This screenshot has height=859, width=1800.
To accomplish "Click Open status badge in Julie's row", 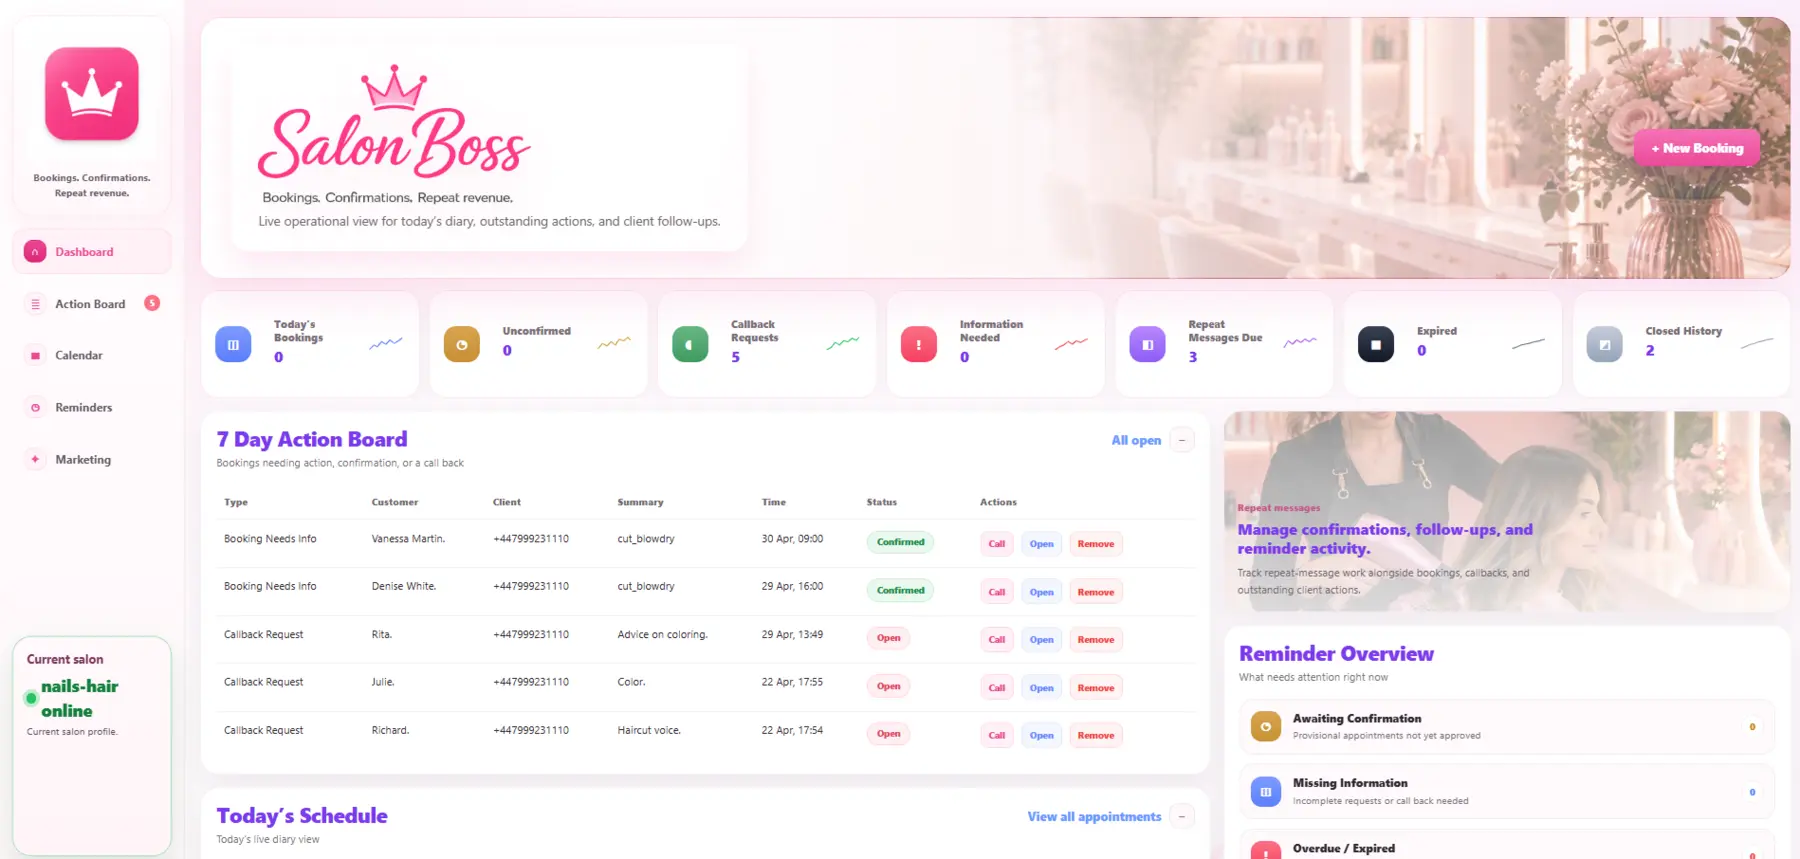I will 888,686.
